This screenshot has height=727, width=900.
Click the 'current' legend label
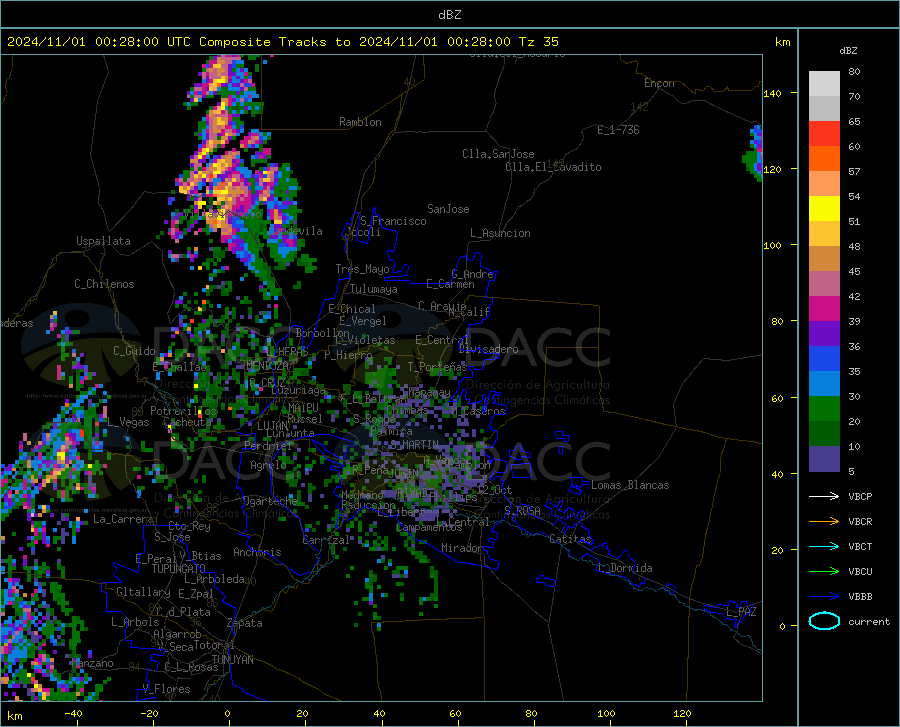click(x=869, y=621)
